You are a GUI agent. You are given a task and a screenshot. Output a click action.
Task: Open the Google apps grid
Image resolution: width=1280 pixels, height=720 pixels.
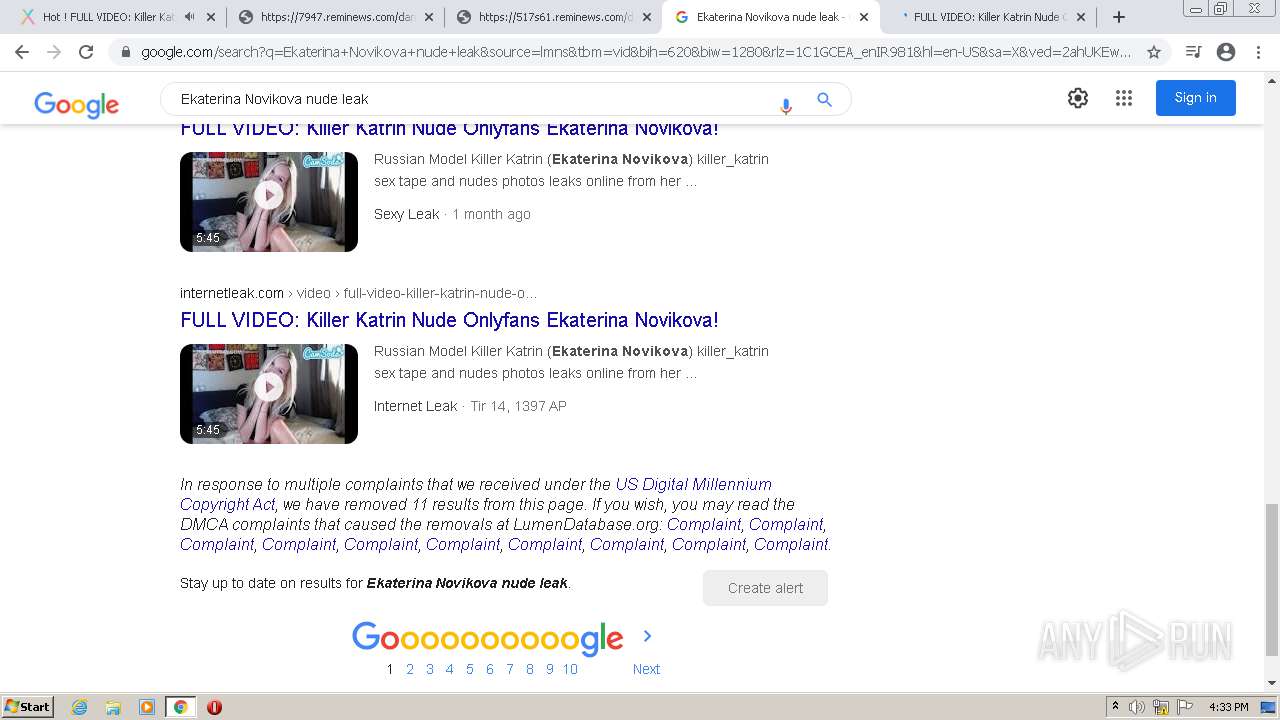point(1124,98)
